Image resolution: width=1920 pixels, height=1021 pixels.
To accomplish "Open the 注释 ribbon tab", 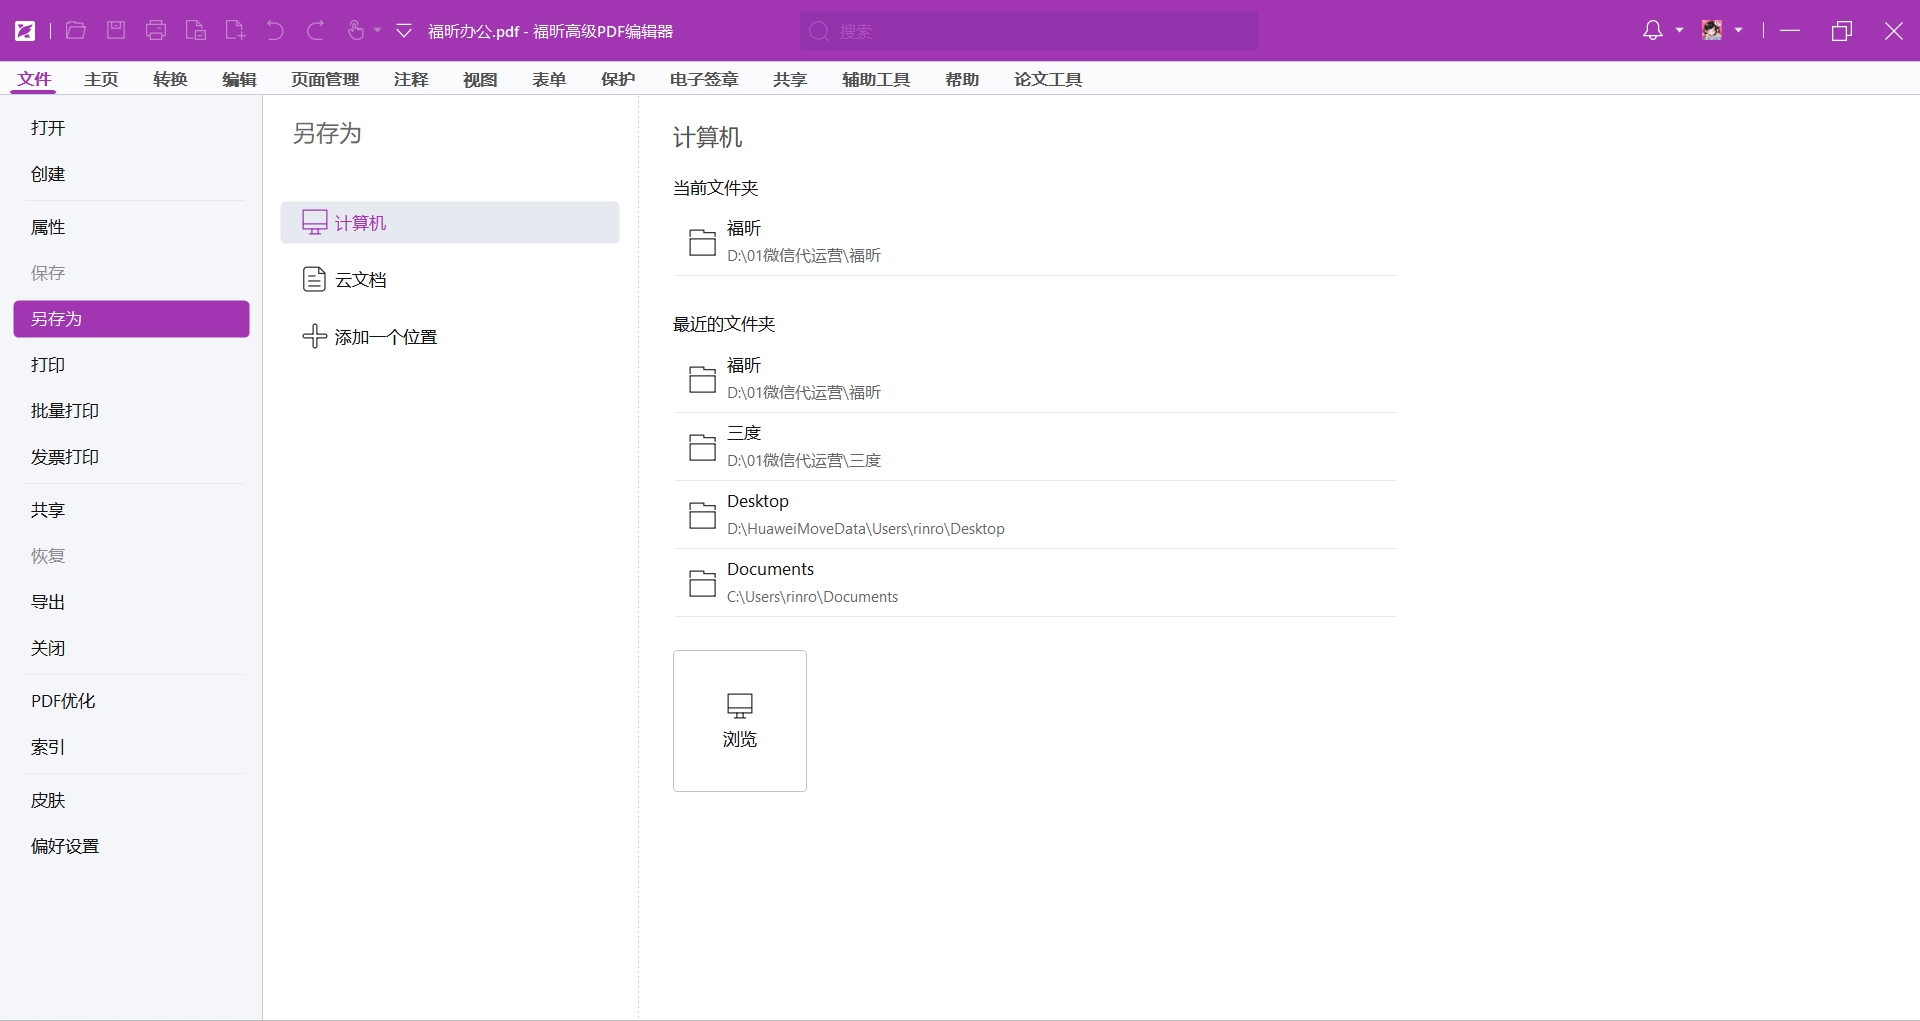I will pos(410,79).
